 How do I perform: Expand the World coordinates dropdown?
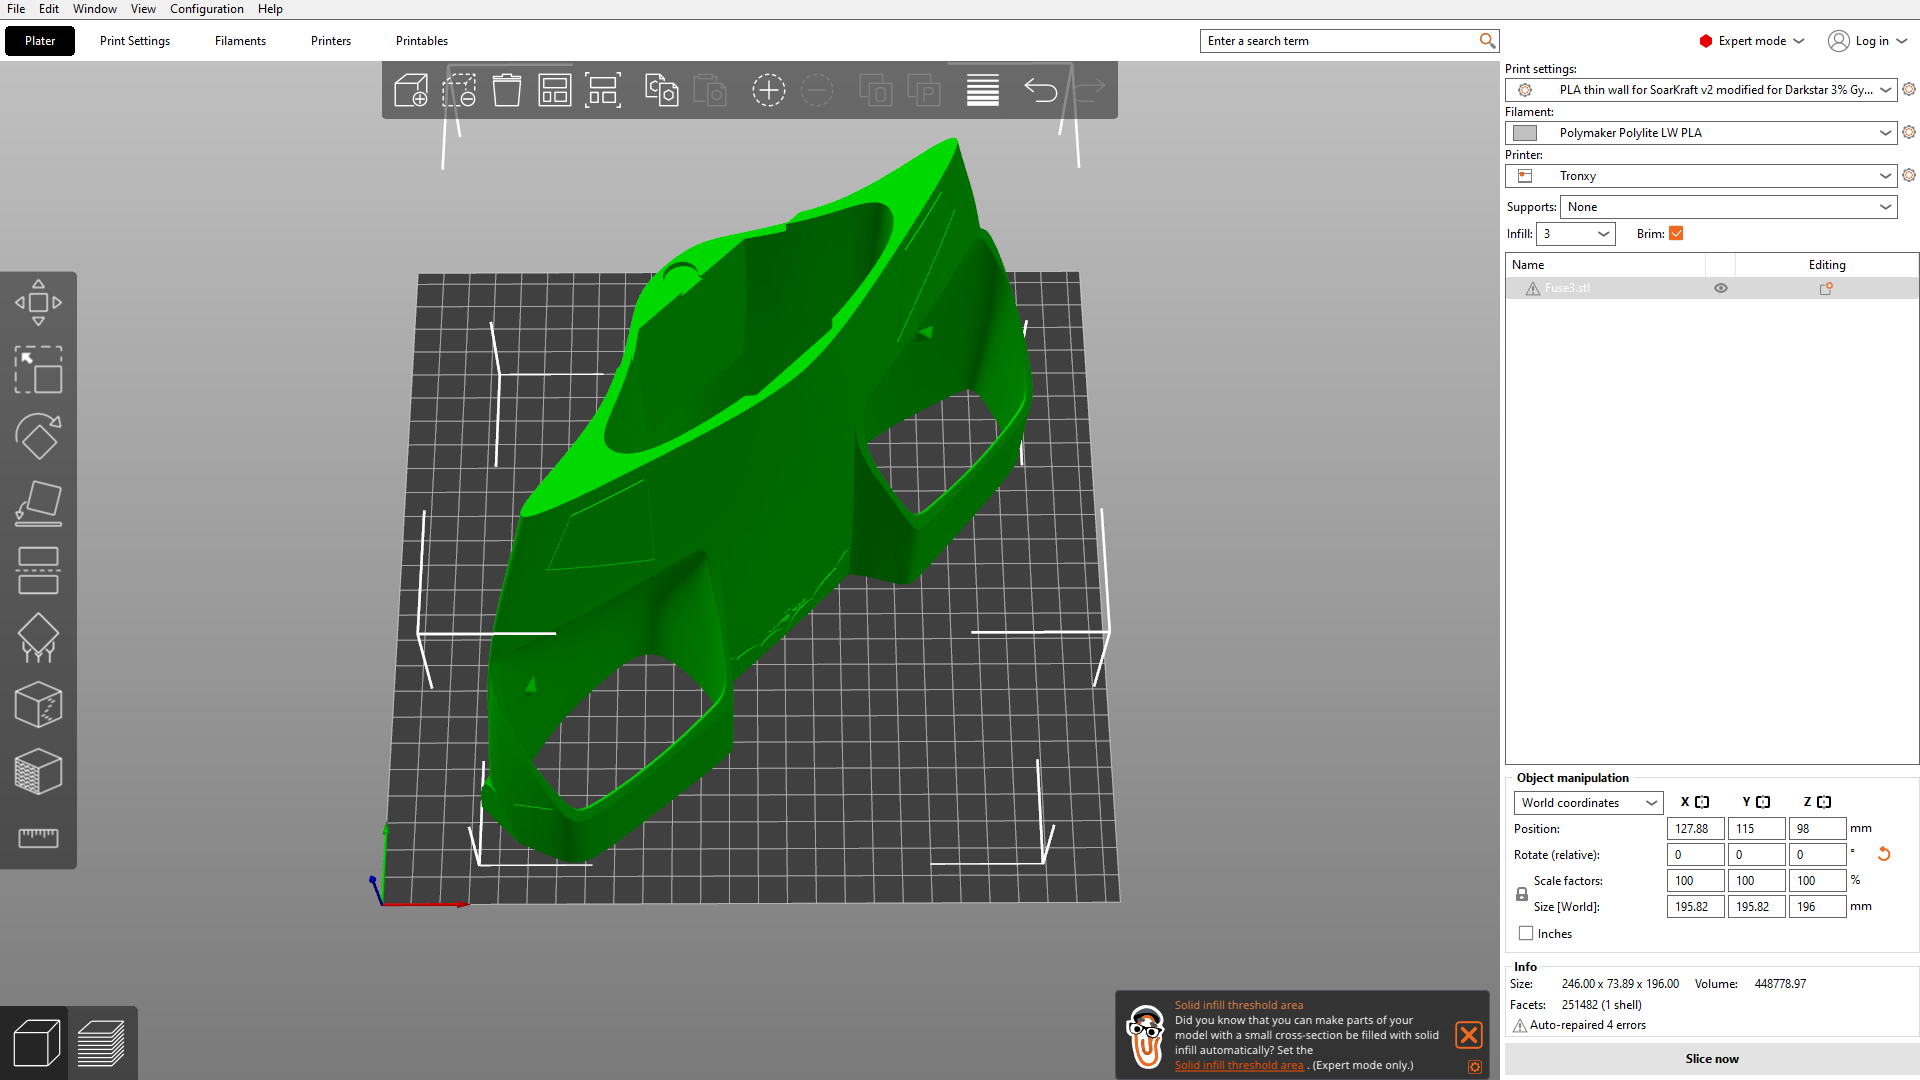[x=1588, y=803]
